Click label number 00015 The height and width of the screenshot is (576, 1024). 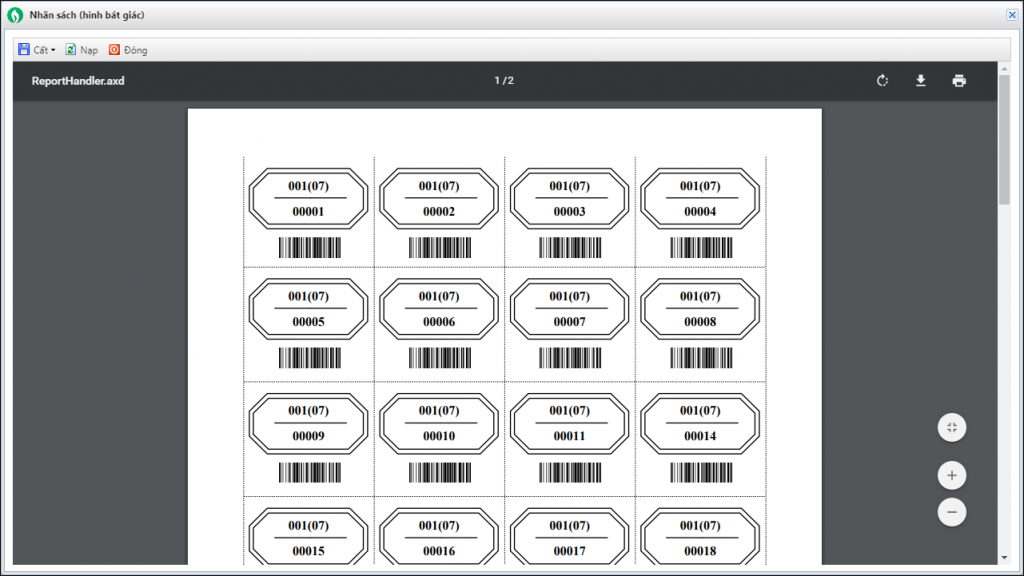pyautogui.click(x=308, y=551)
